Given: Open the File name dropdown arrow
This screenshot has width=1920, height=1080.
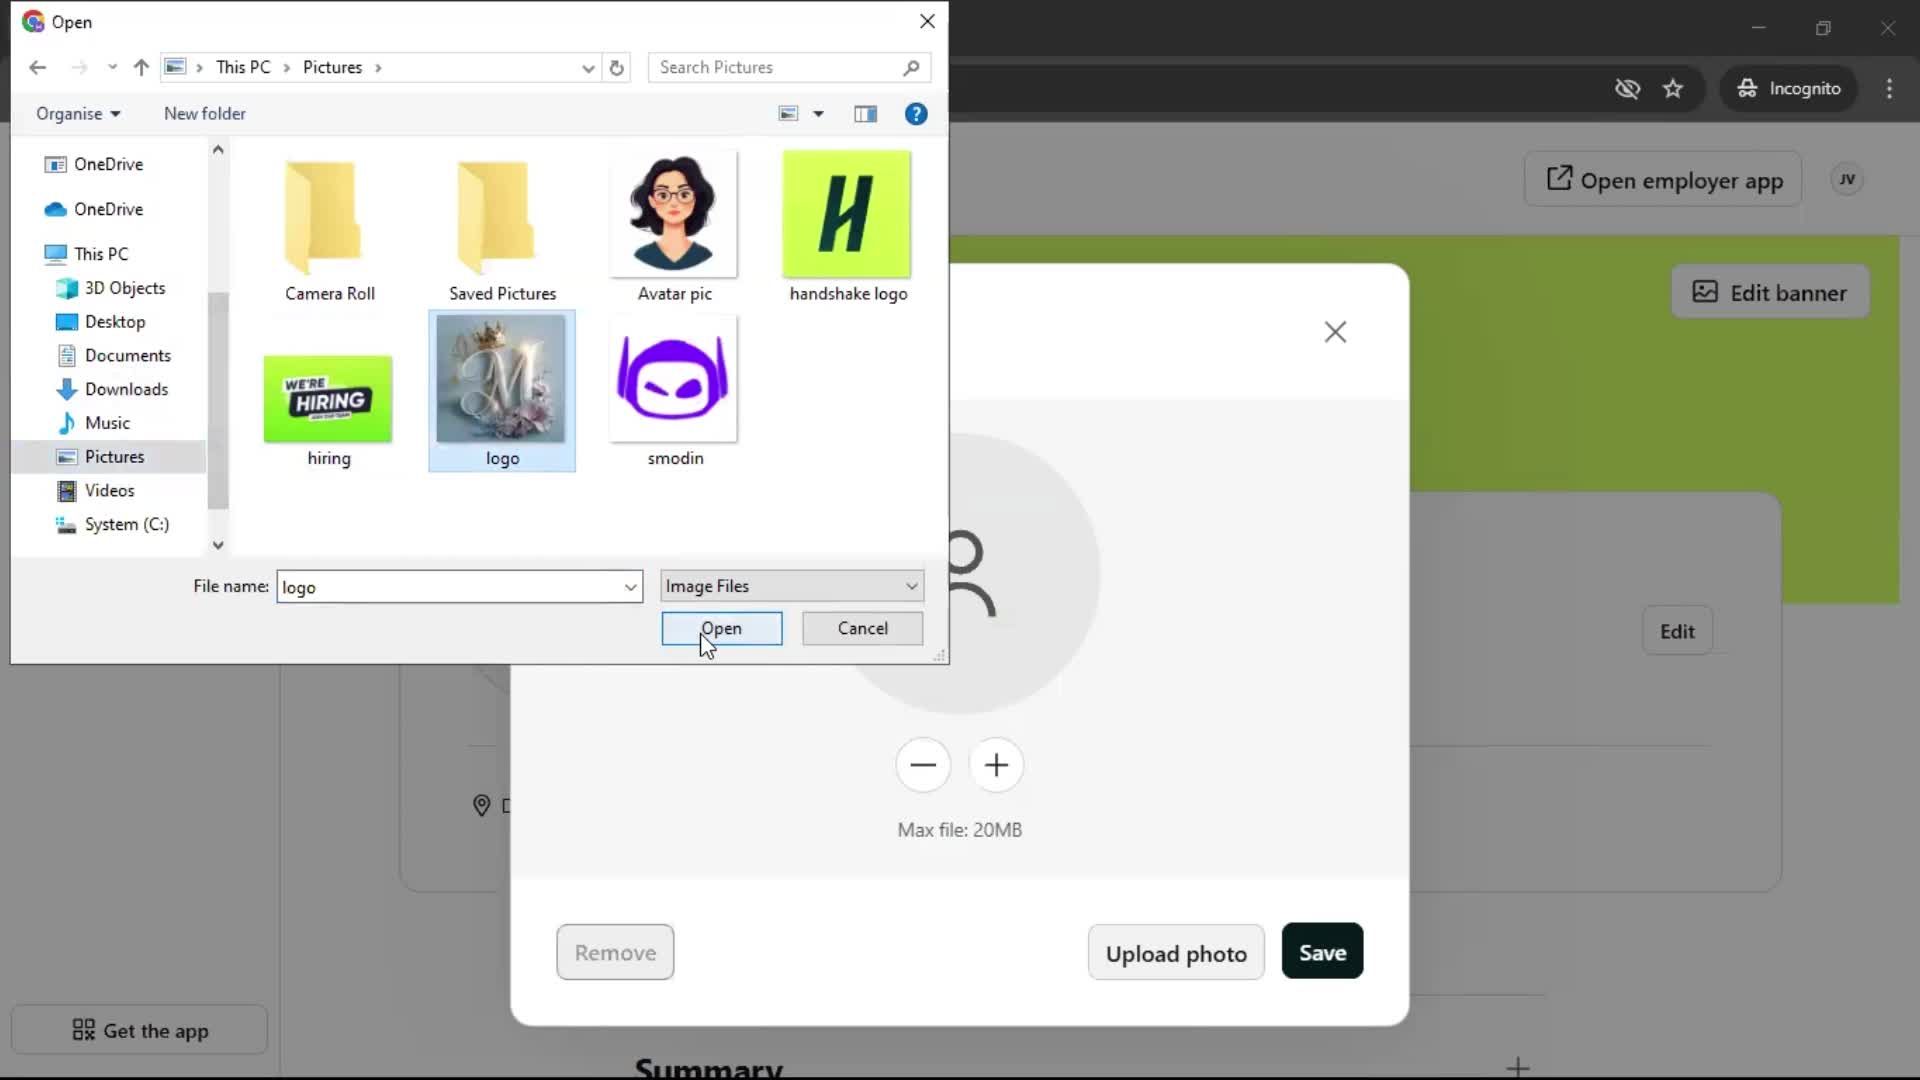Looking at the screenshot, I should (x=630, y=587).
